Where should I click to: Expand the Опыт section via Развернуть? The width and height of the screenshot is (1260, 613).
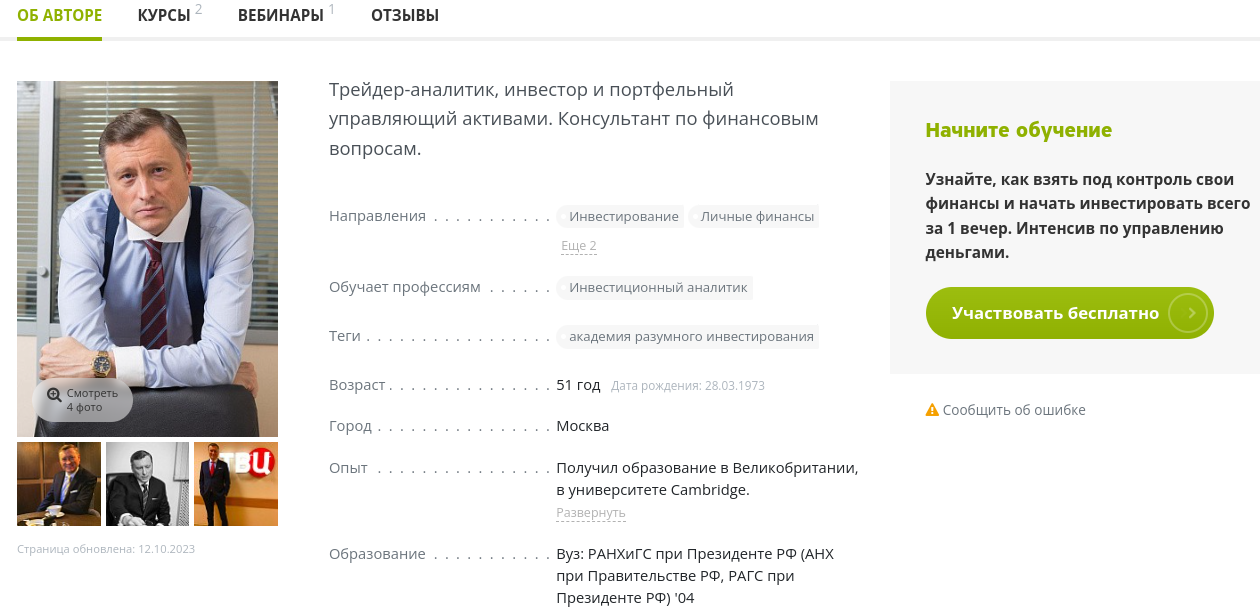pyautogui.click(x=590, y=512)
